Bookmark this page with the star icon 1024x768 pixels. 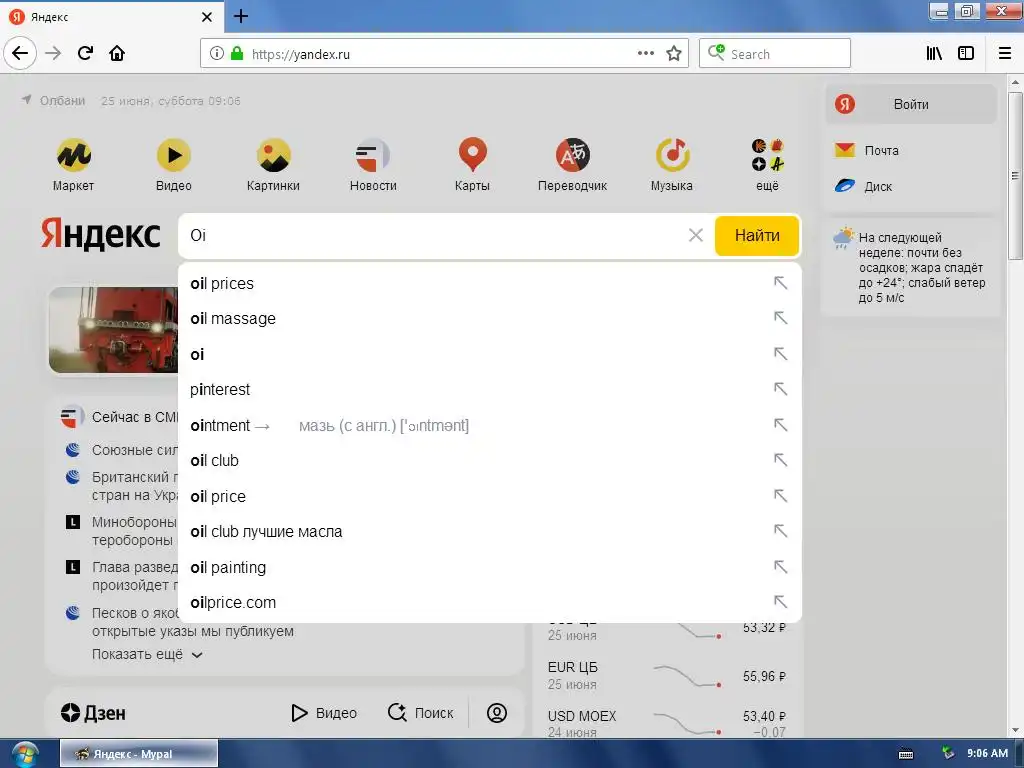click(674, 54)
